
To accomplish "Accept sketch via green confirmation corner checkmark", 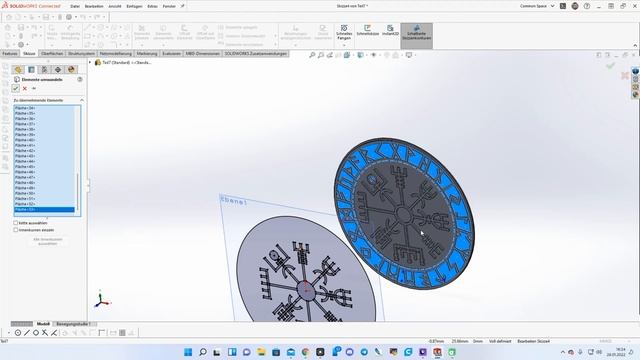I will [x=611, y=65].
